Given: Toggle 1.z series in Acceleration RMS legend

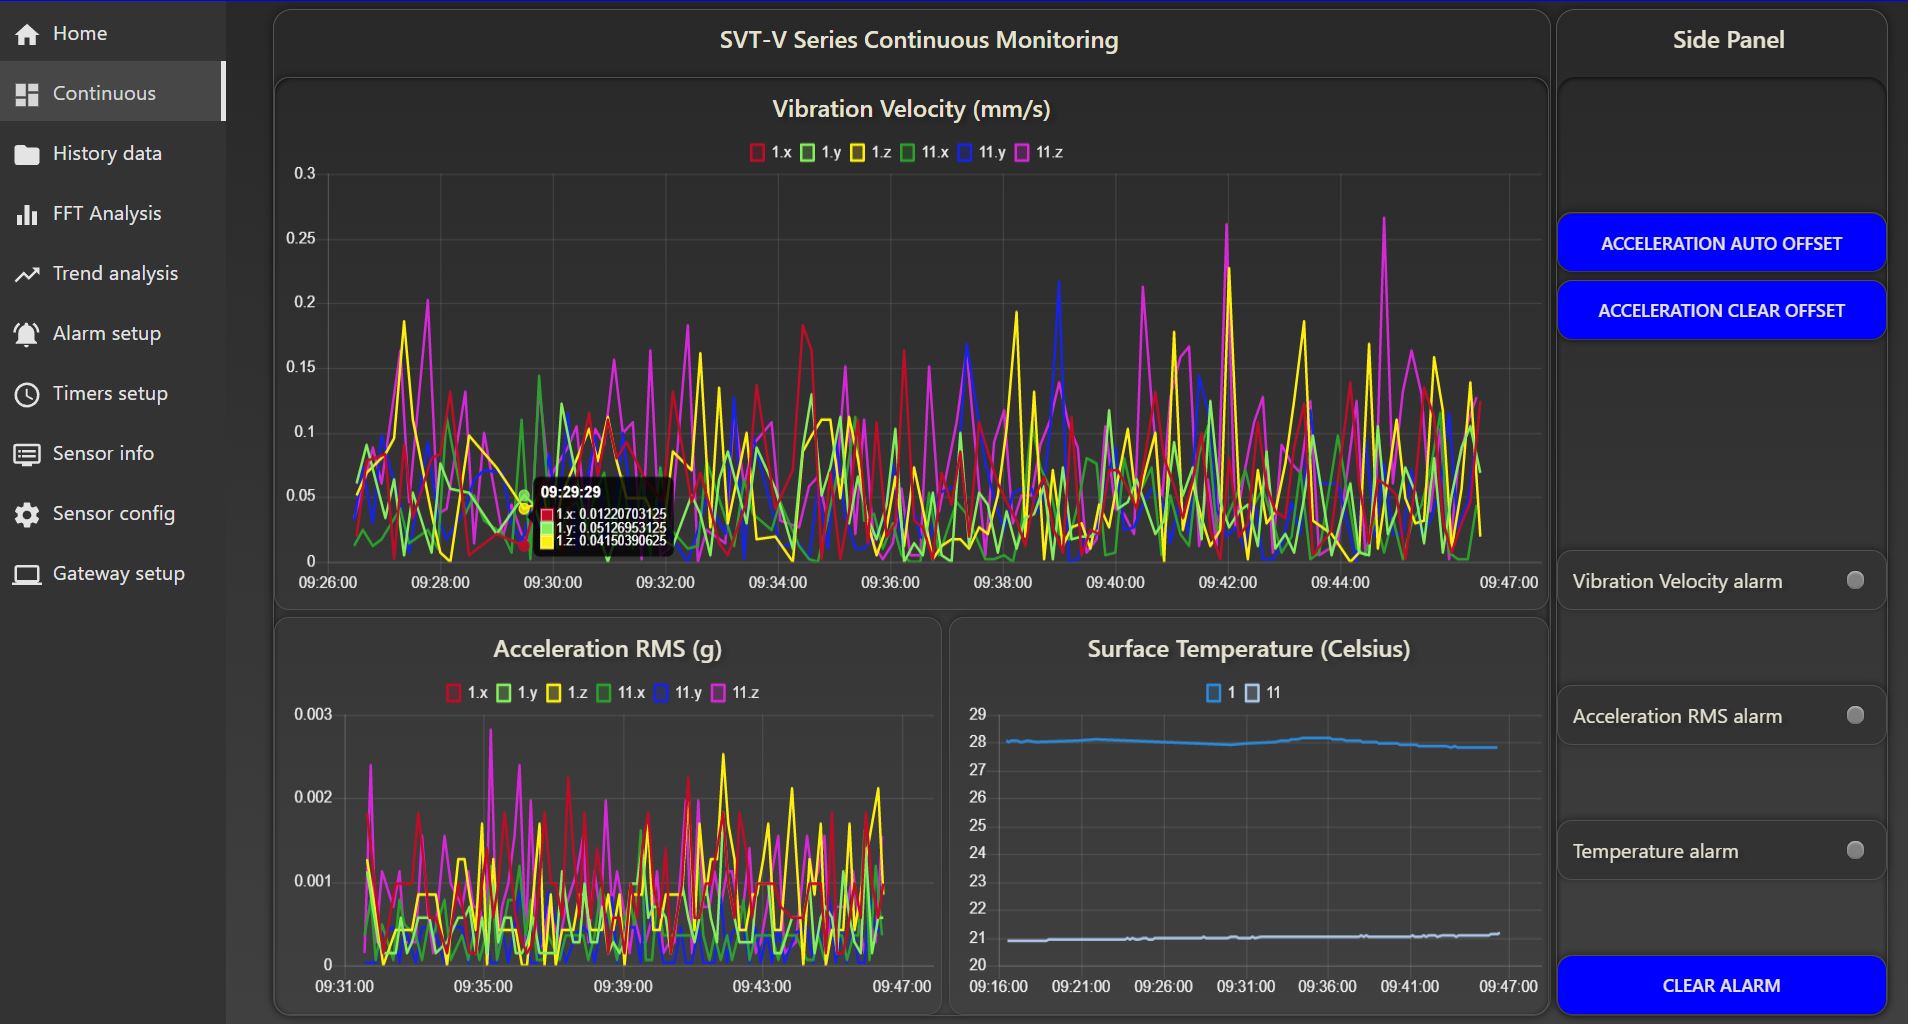Looking at the screenshot, I should click(567, 692).
